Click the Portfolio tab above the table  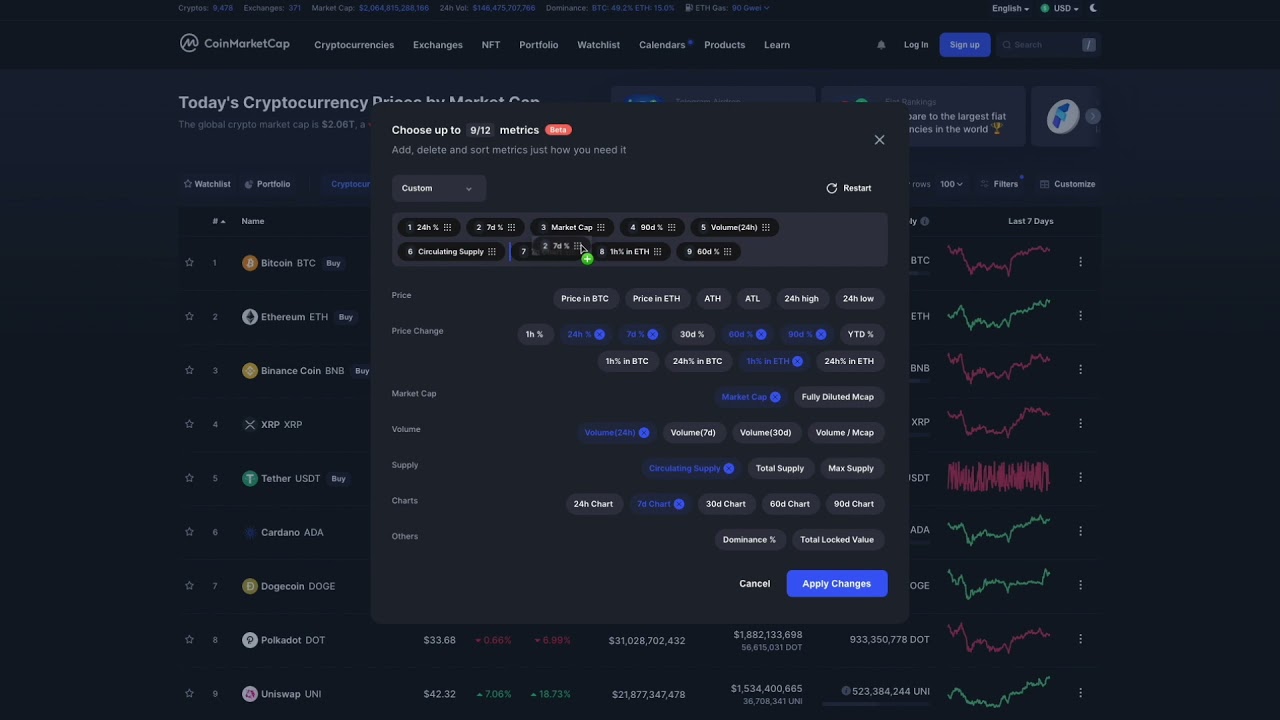click(268, 184)
